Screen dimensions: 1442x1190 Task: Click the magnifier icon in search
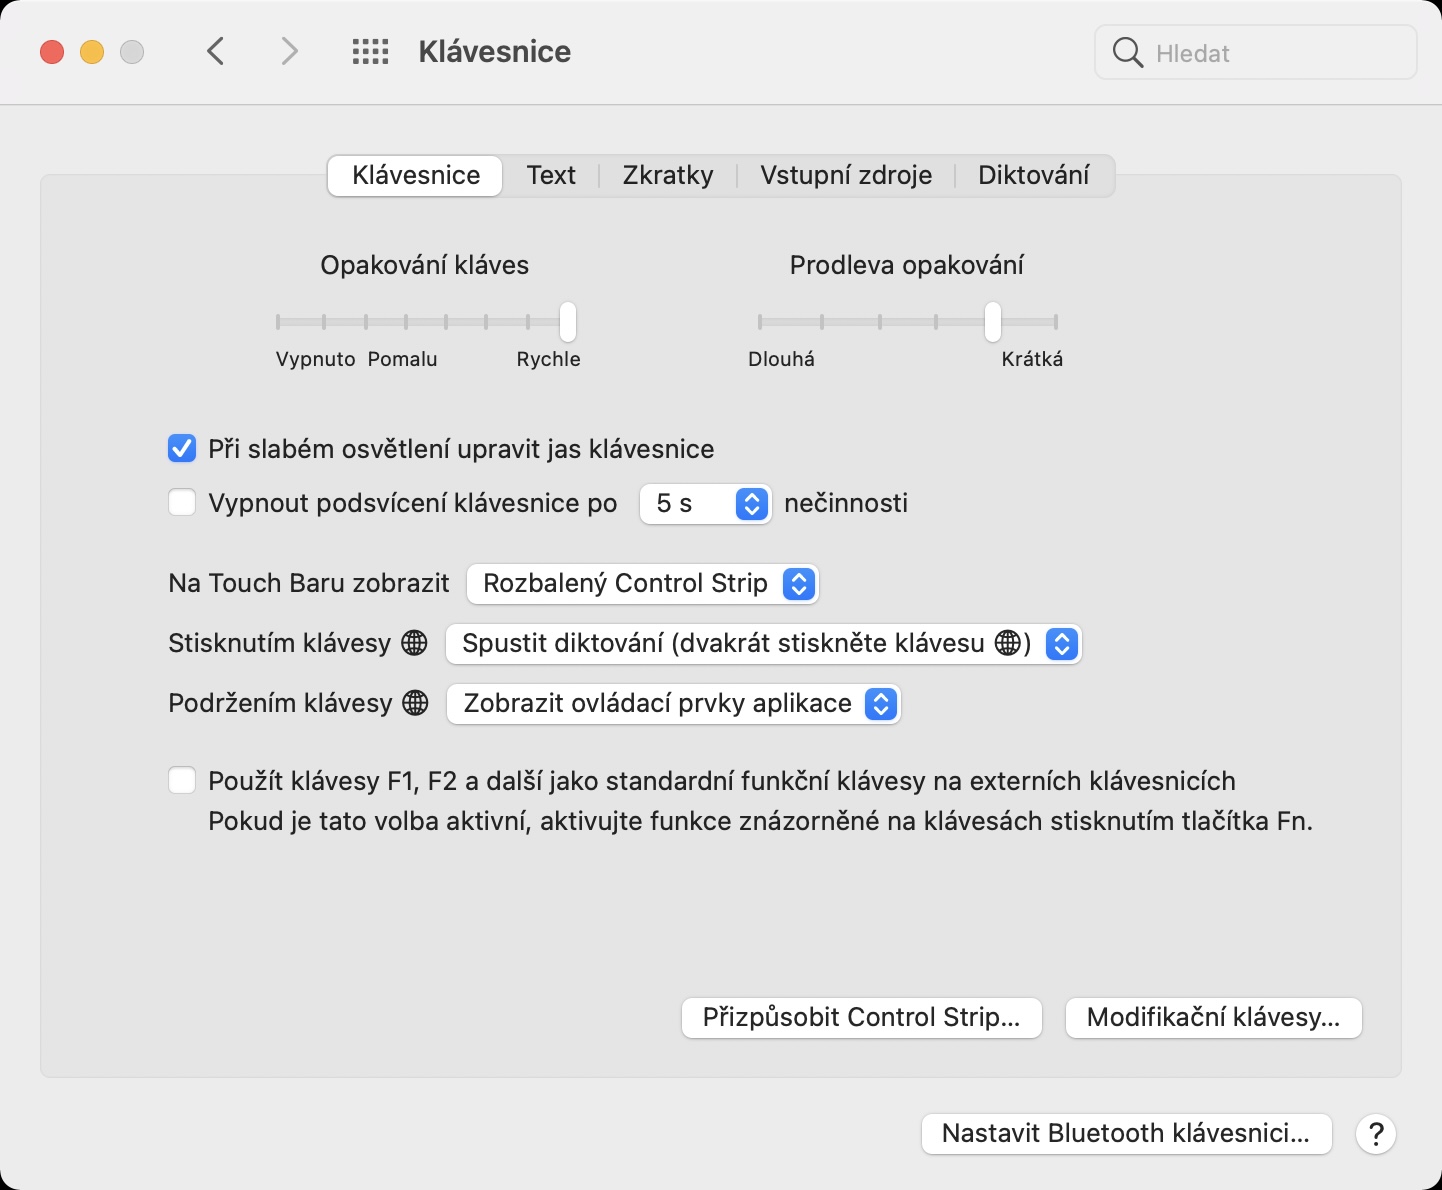[1127, 53]
